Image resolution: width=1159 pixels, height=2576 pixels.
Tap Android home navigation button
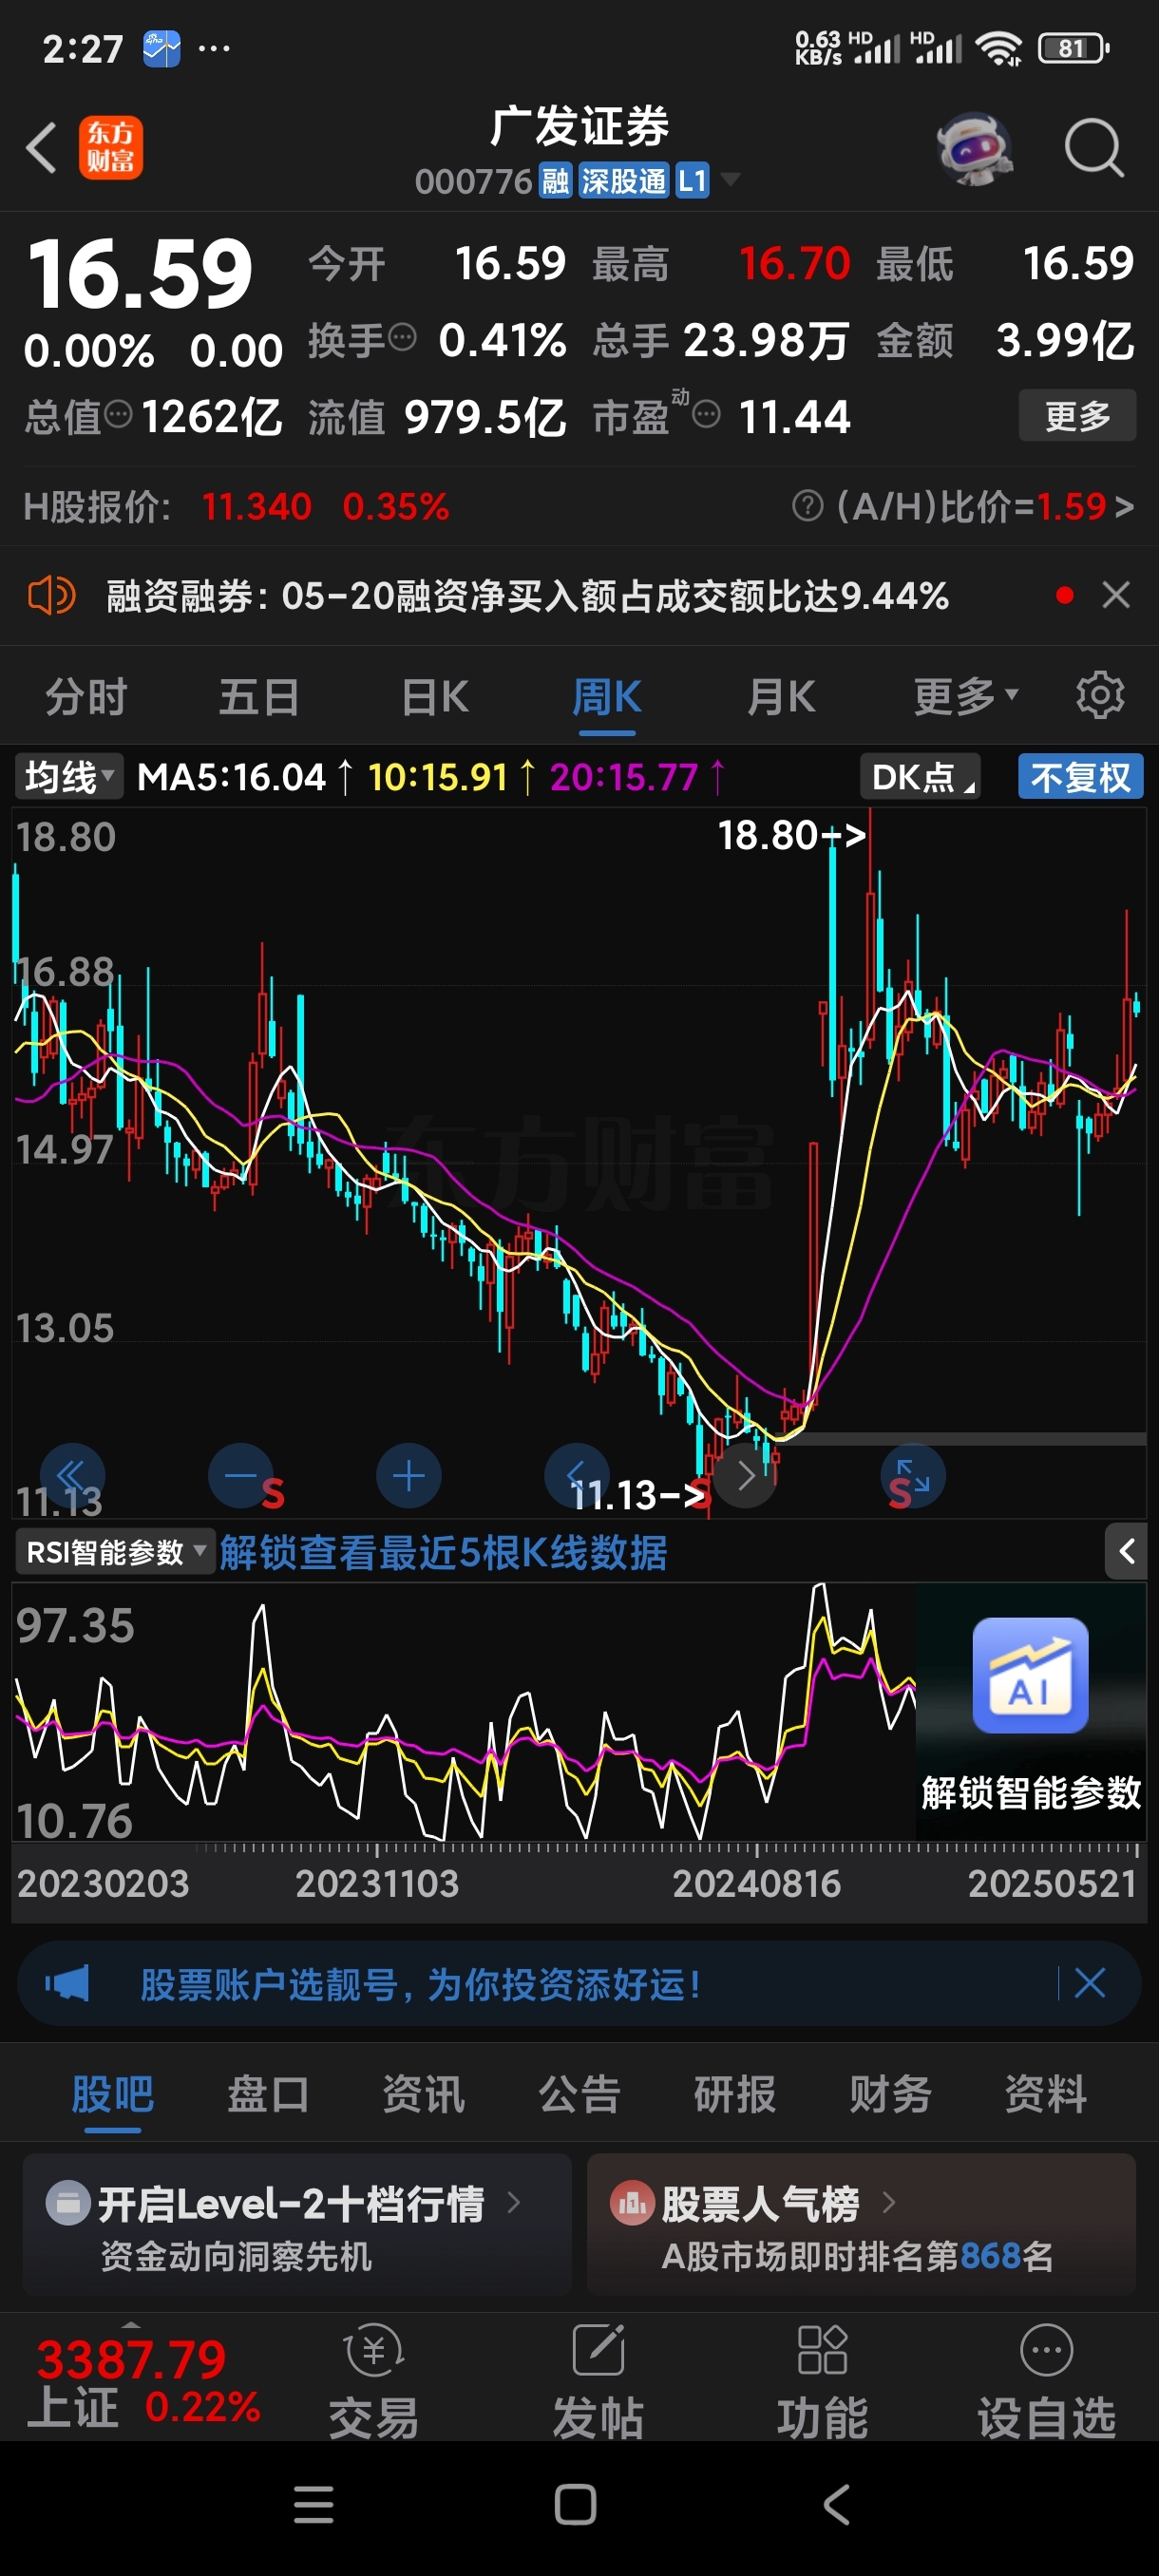pos(575,2505)
